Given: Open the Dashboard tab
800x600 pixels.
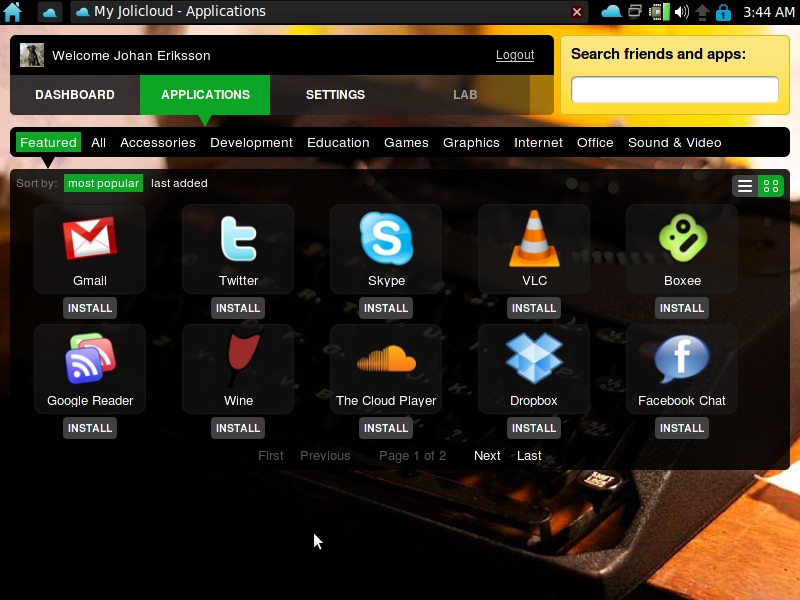Looking at the screenshot, I should (x=75, y=95).
